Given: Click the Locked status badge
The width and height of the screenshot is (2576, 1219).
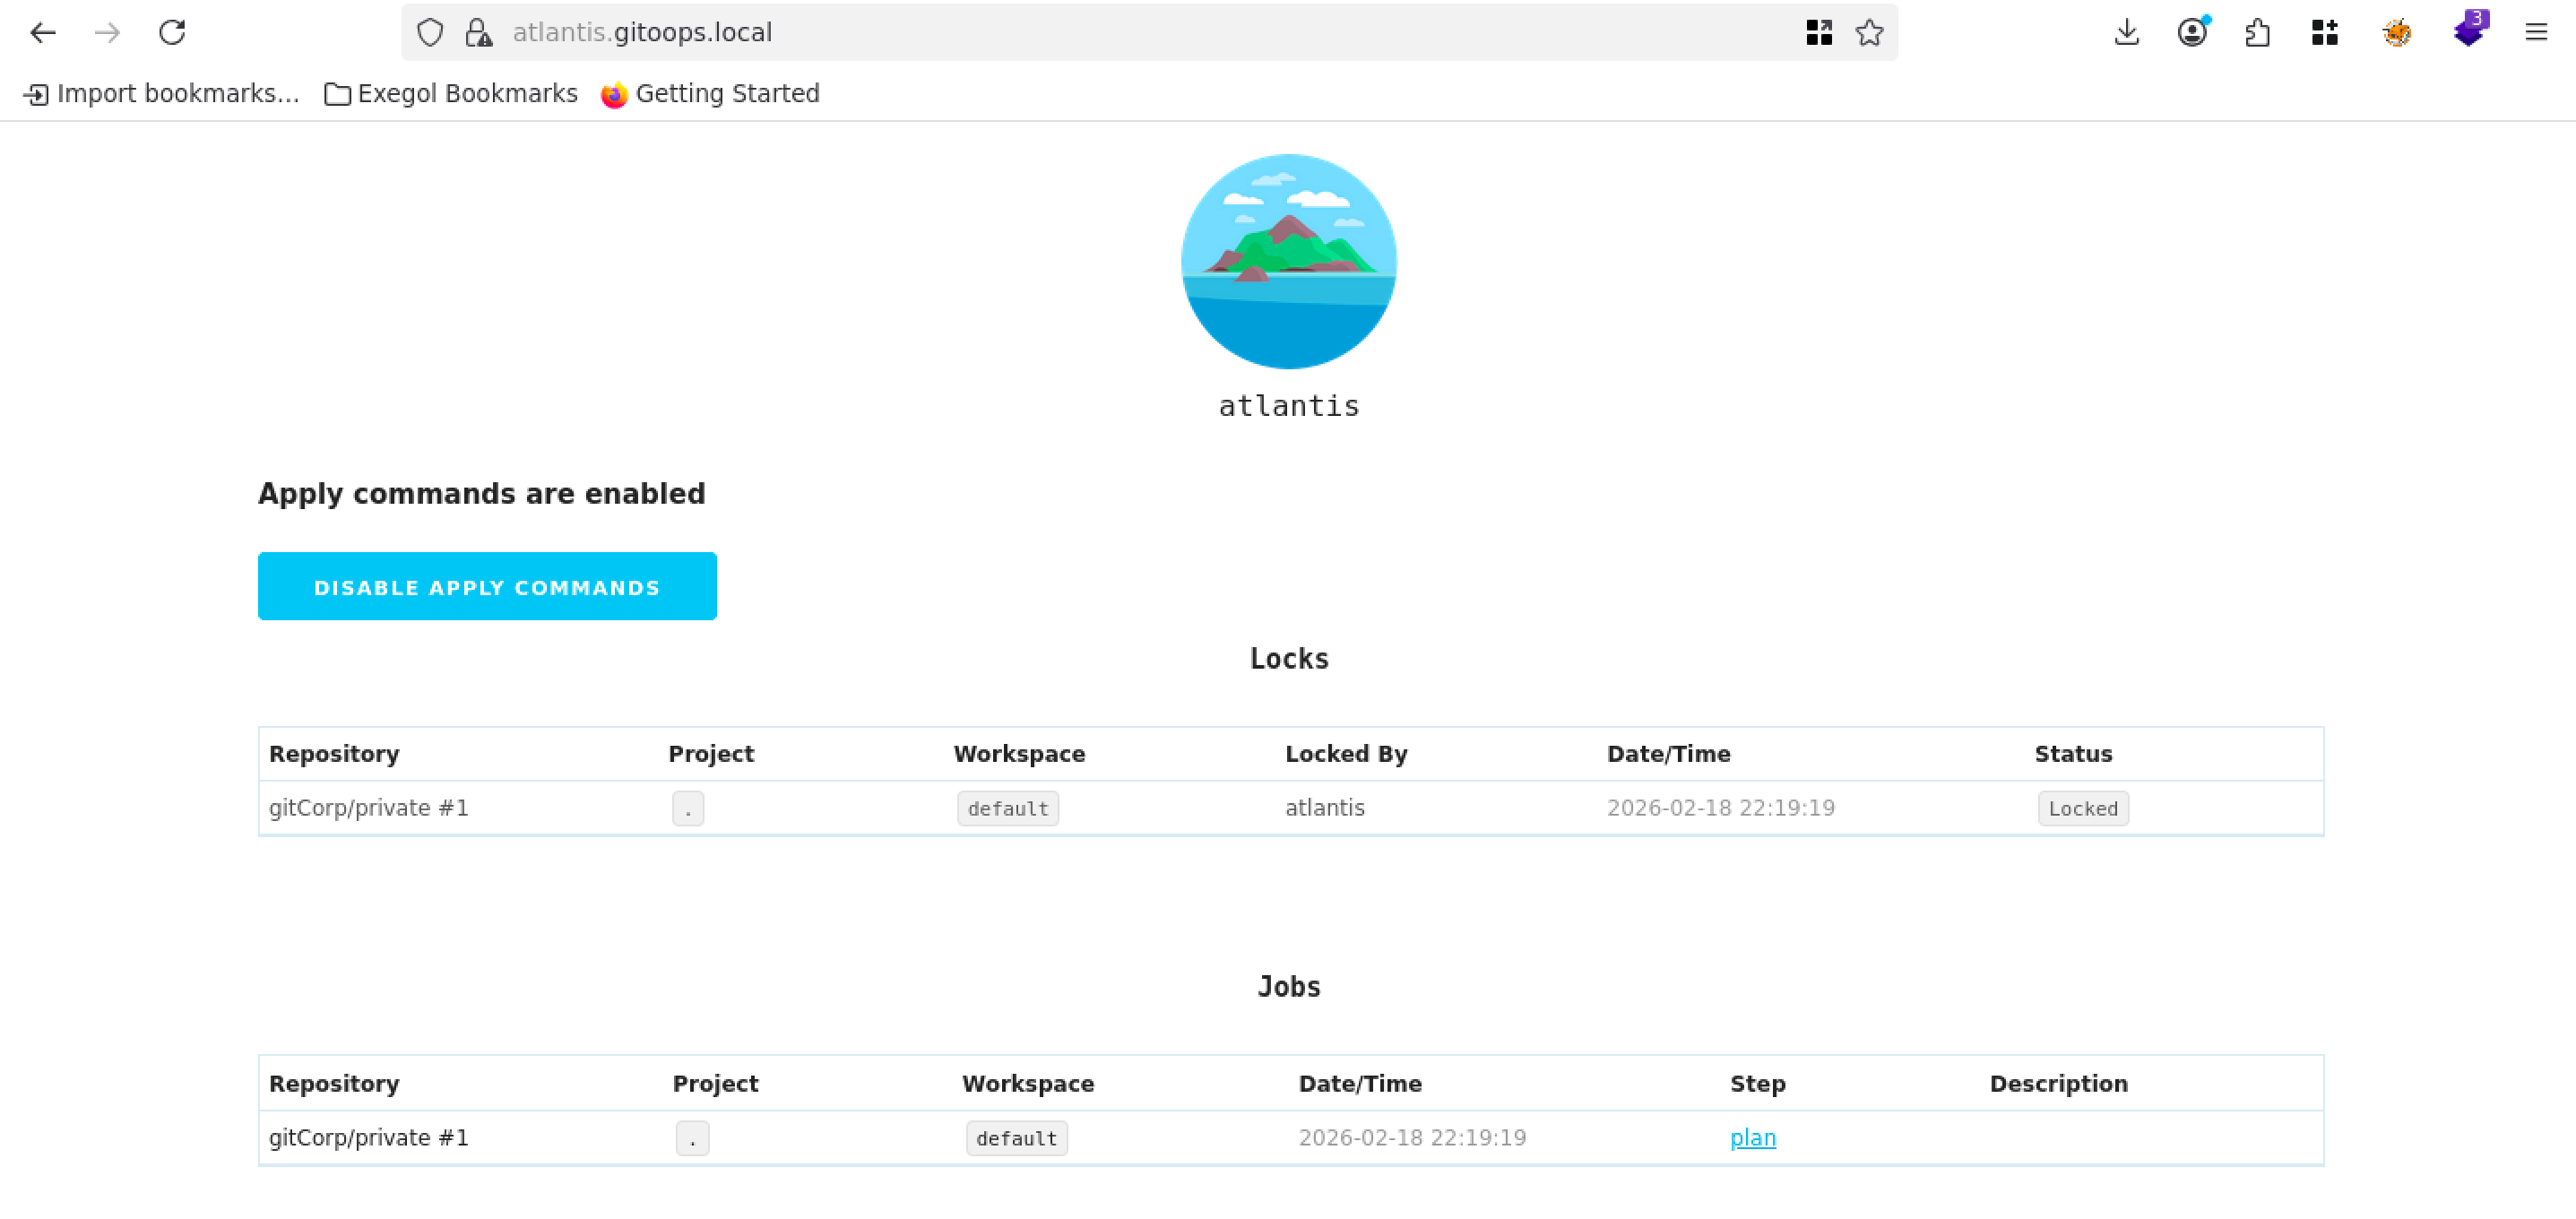Looking at the screenshot, I should [x=2082, y=808].
